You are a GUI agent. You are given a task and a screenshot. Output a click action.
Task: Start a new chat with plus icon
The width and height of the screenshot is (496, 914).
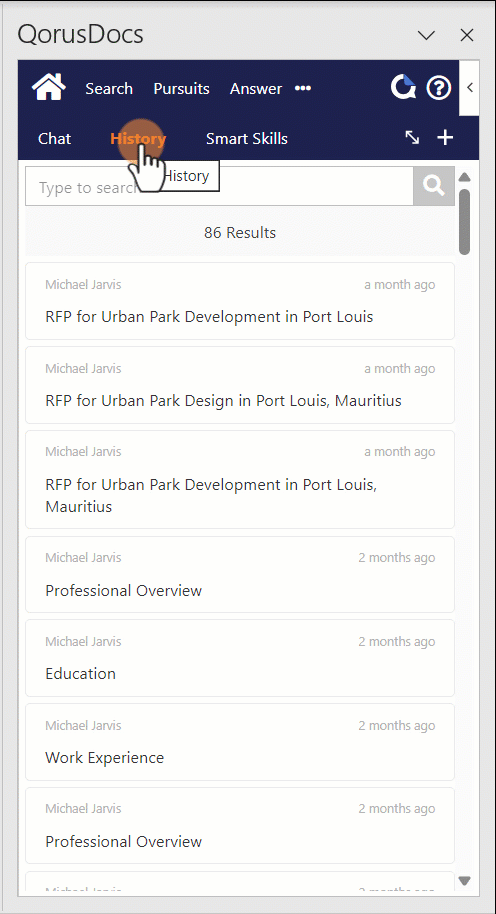[445, 138]
